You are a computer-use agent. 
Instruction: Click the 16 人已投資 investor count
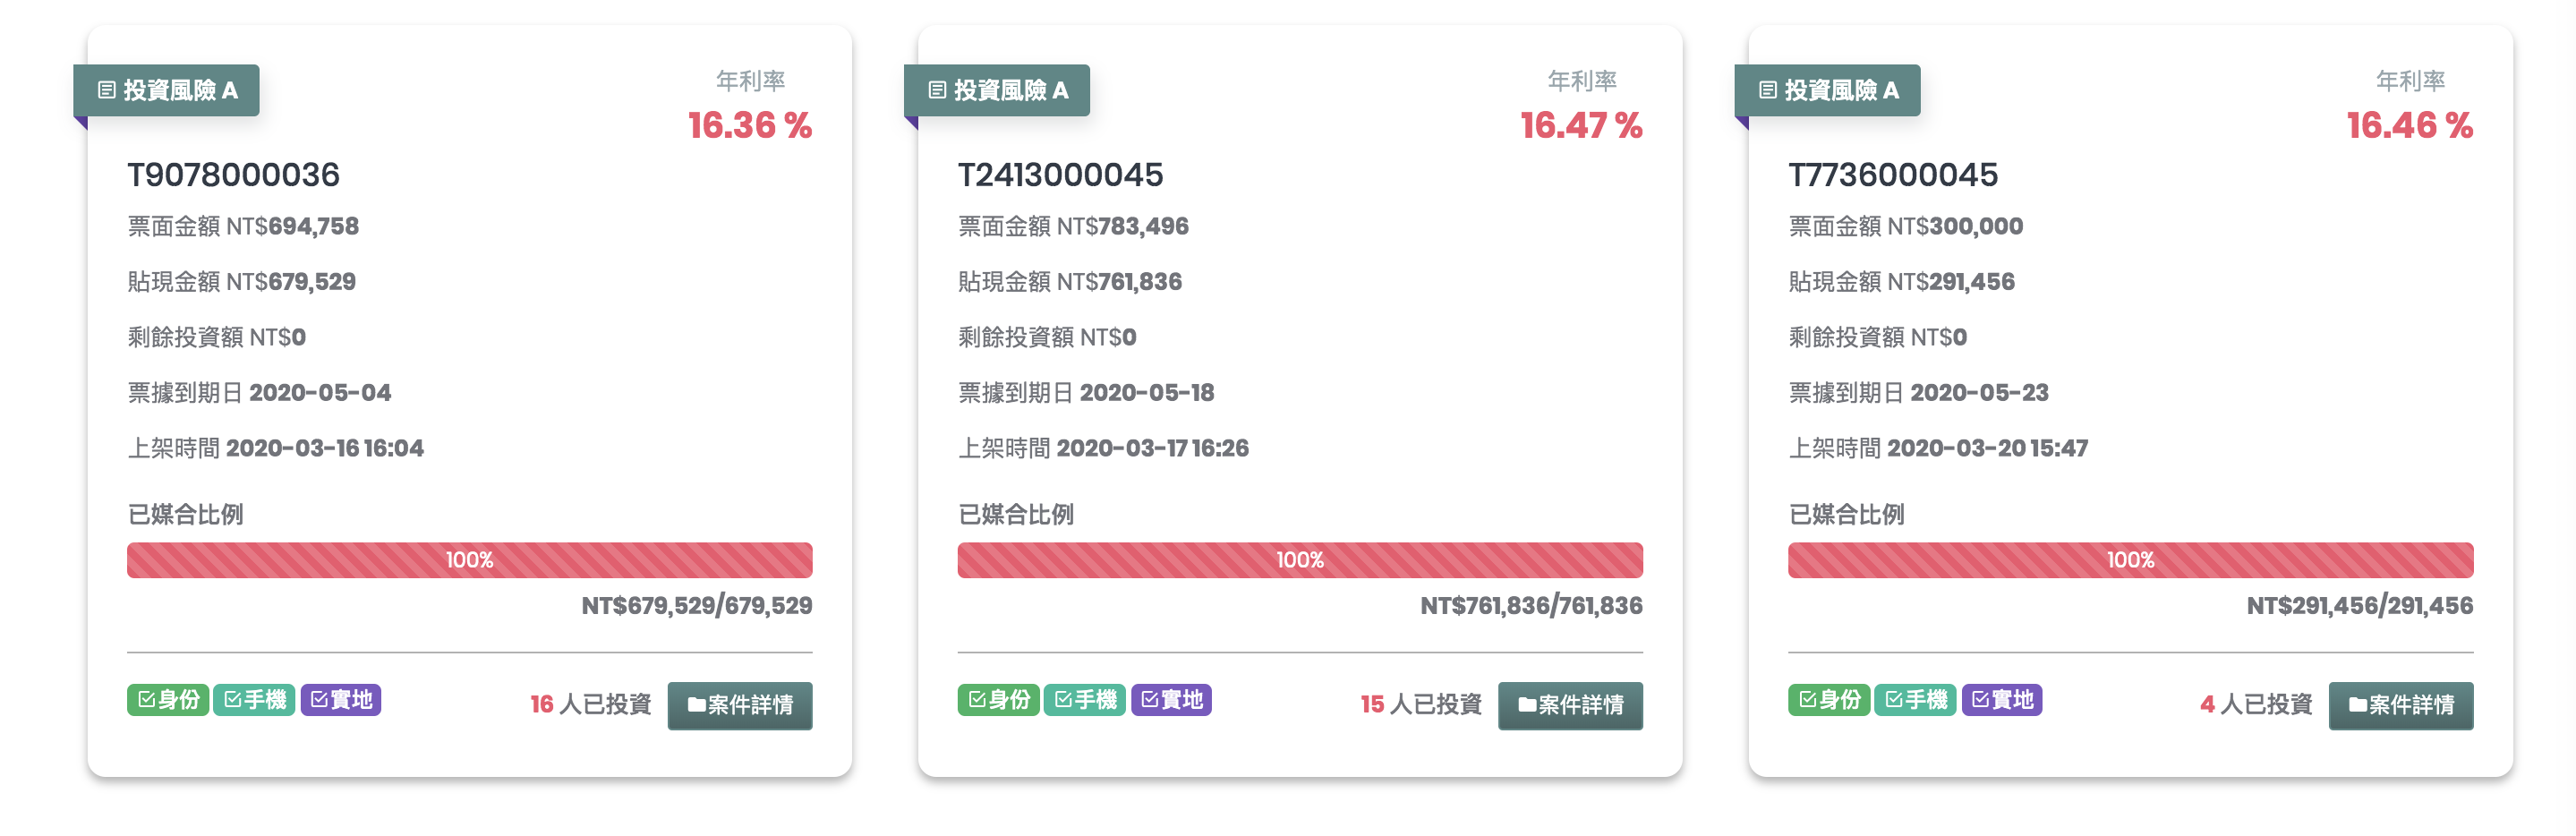(x=590, y=705)
